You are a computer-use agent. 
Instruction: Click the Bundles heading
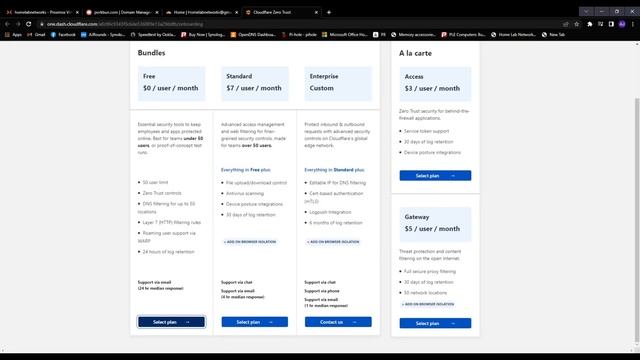[x=151, y=53]
